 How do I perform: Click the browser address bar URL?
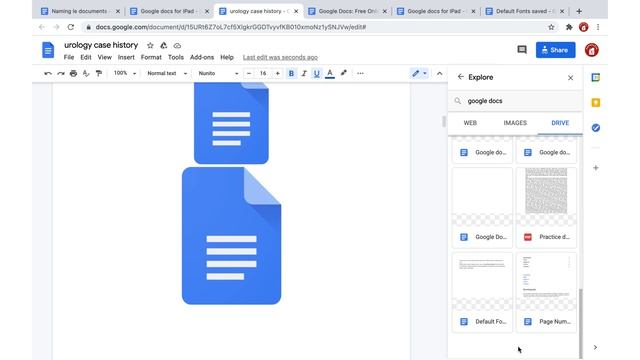231,27
